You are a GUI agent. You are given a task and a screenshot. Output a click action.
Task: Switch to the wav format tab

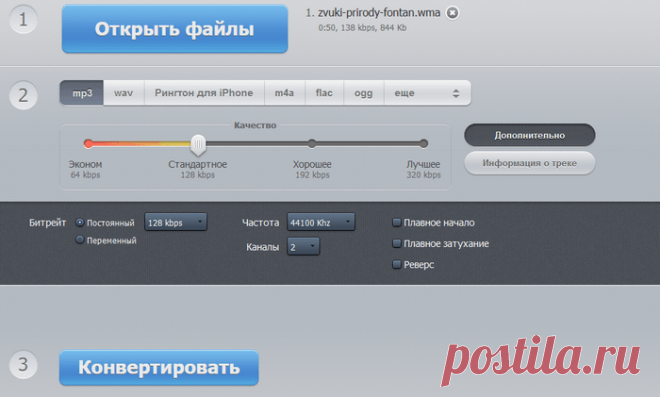[124, 93]
